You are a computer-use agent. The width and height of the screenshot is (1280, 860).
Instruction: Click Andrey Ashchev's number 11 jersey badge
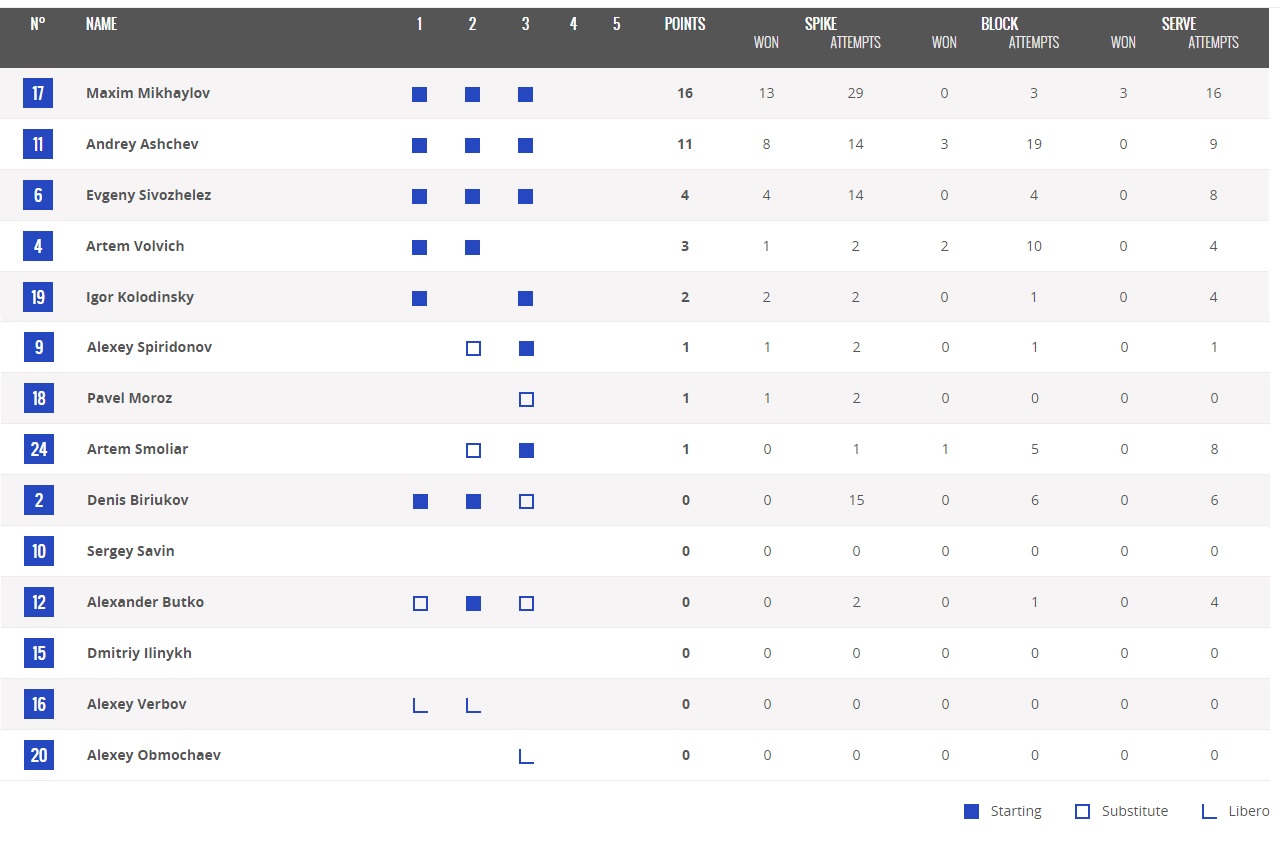[x=38, y=144]
